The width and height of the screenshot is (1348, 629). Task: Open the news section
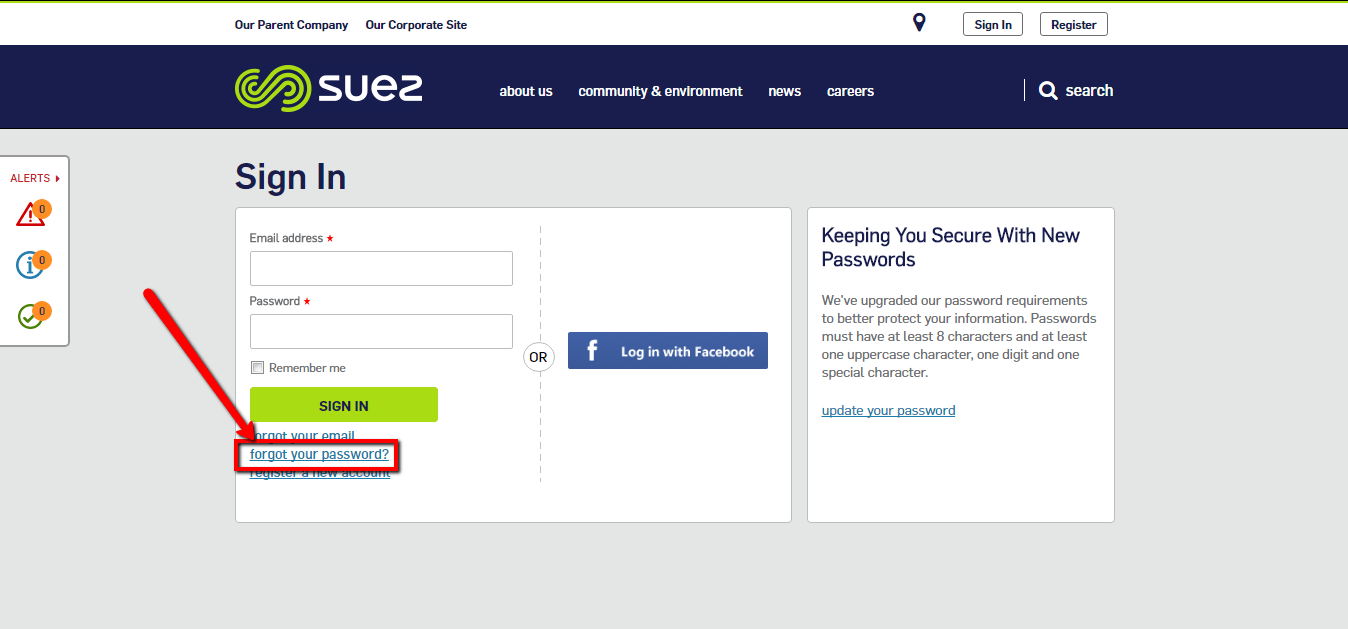tap(784, 91)
